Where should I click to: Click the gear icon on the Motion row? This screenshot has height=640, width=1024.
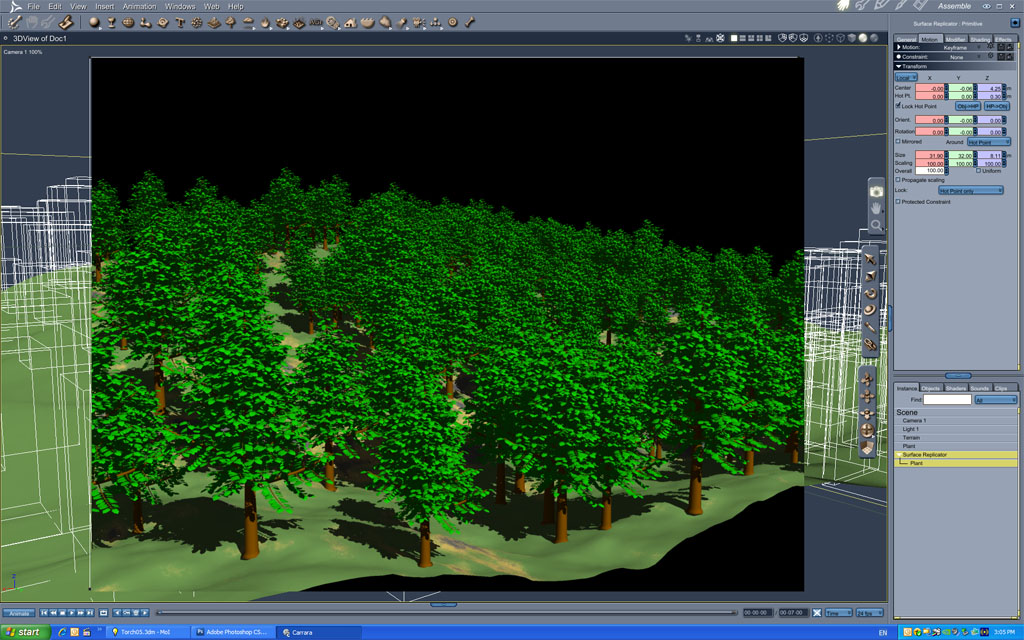(x=991, y=46)
